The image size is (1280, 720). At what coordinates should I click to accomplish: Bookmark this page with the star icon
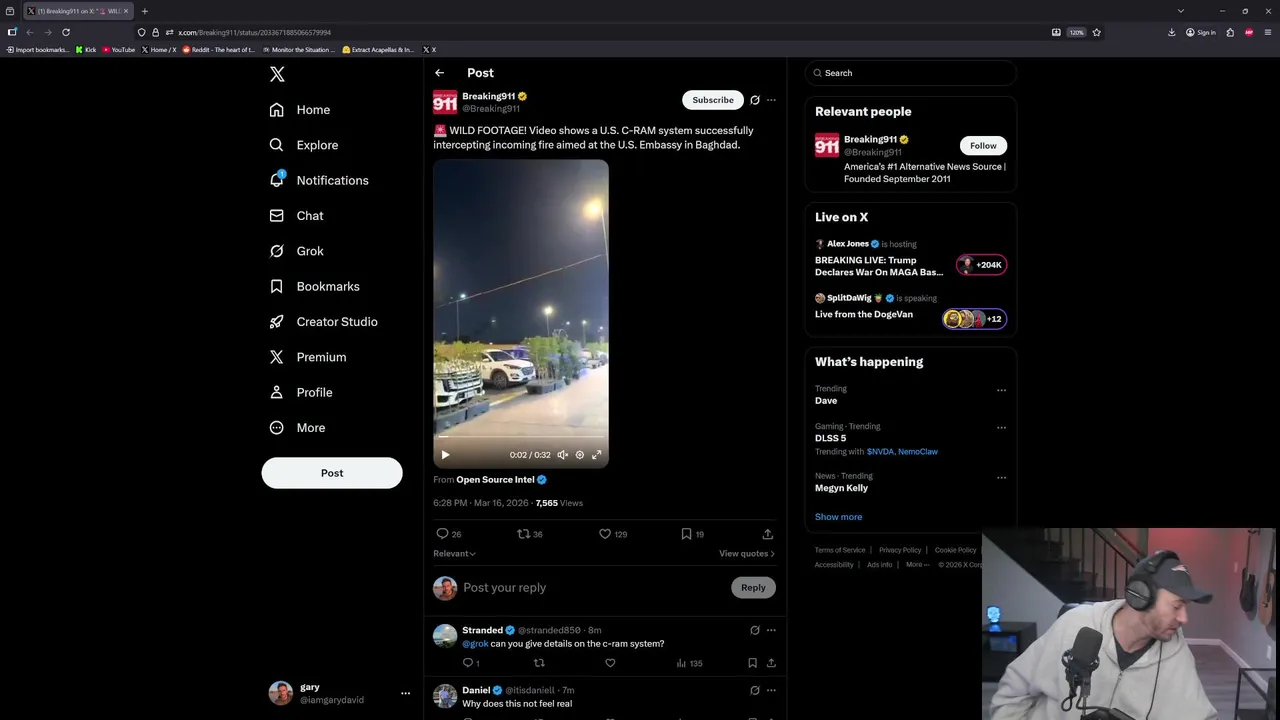[x=1096, y=32]
